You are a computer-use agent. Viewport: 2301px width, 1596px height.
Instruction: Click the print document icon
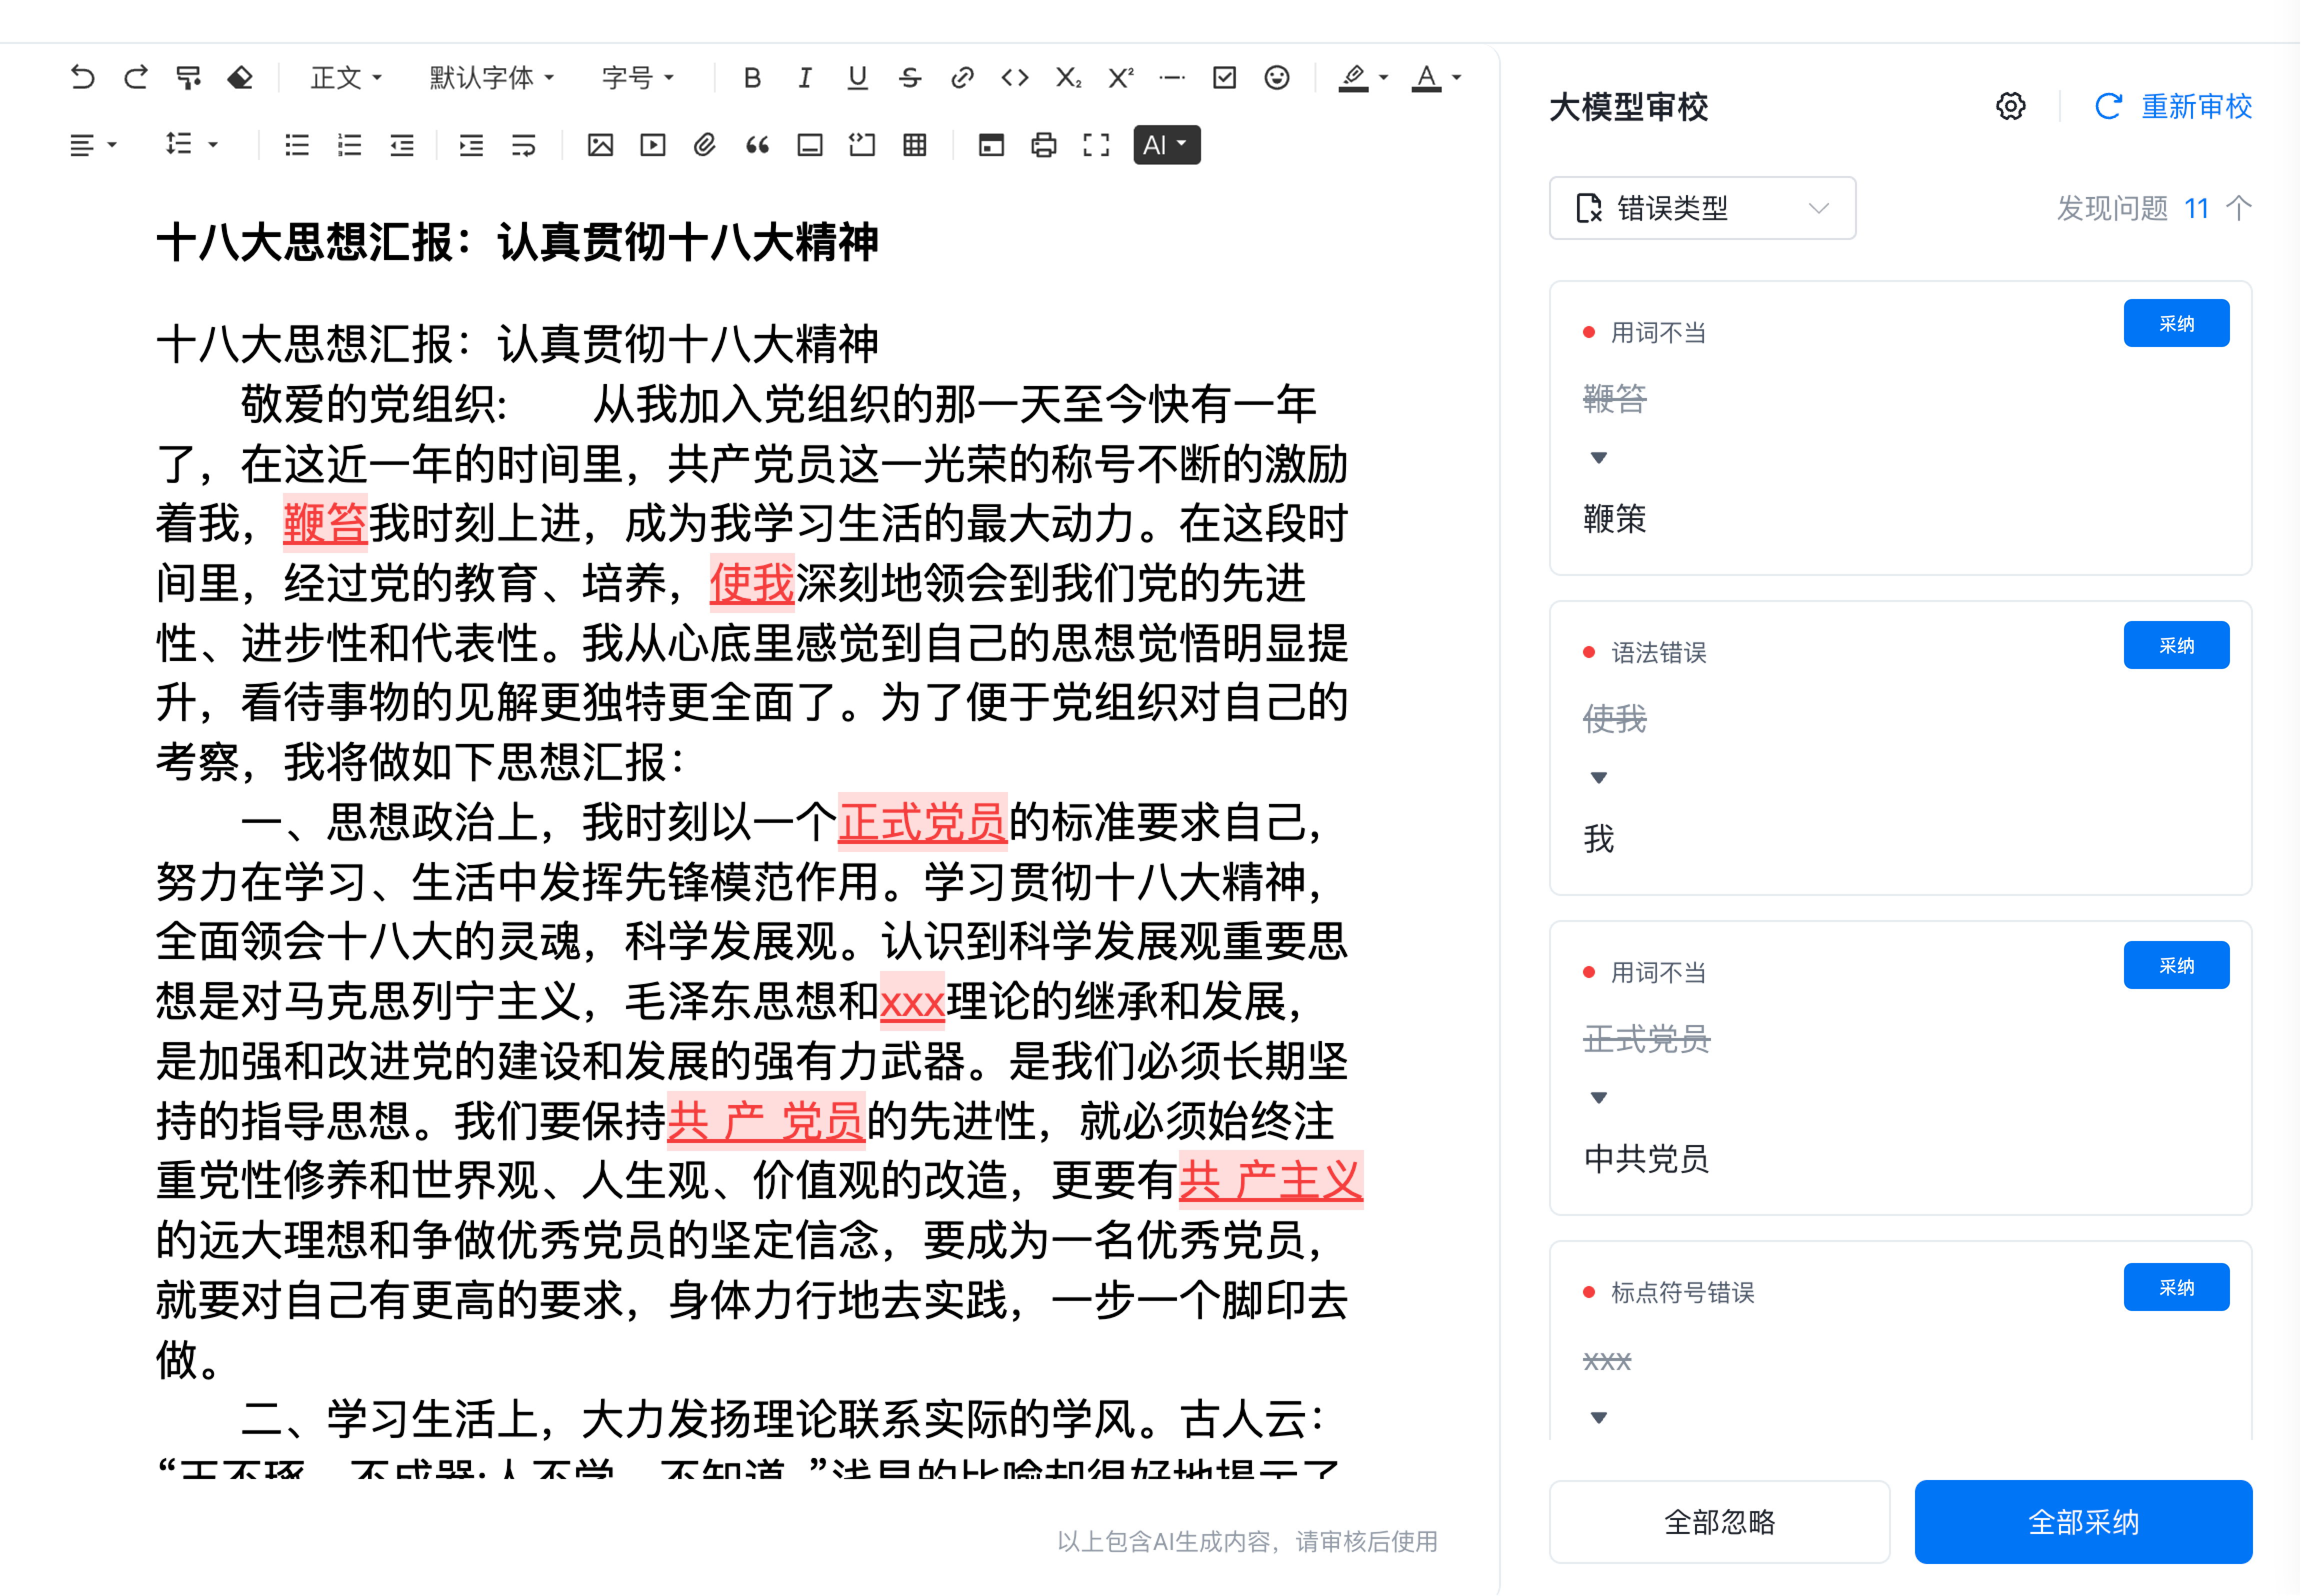click(x=1043, y=145)
